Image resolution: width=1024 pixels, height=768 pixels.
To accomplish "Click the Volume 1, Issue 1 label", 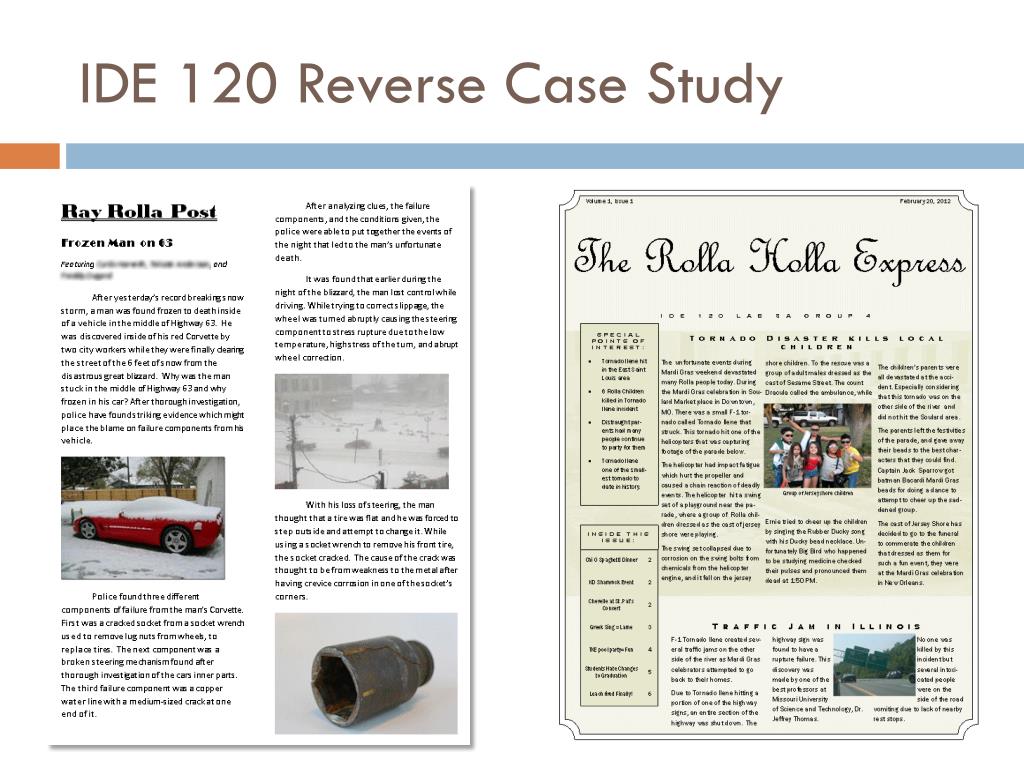I will coord(609,201).
